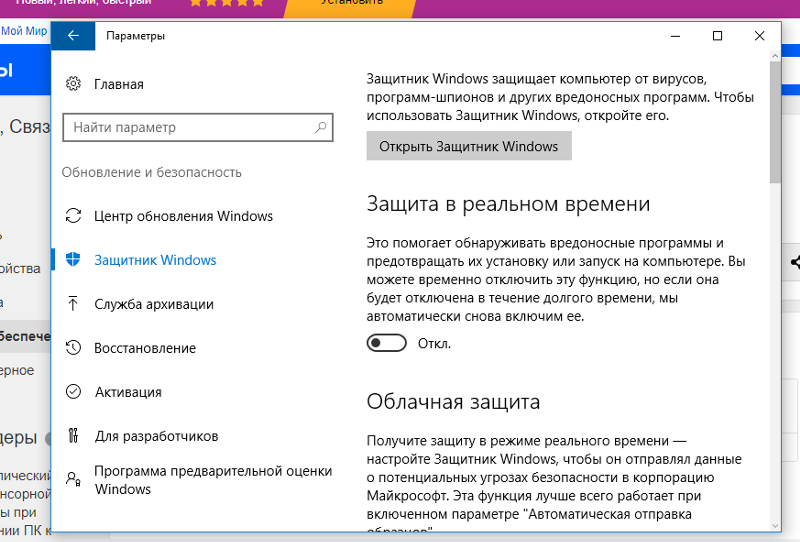The height and width of the screenshot is (542, 800).
Task: Click the scroll up arrow in Settings
Action: tap(775, 55)
